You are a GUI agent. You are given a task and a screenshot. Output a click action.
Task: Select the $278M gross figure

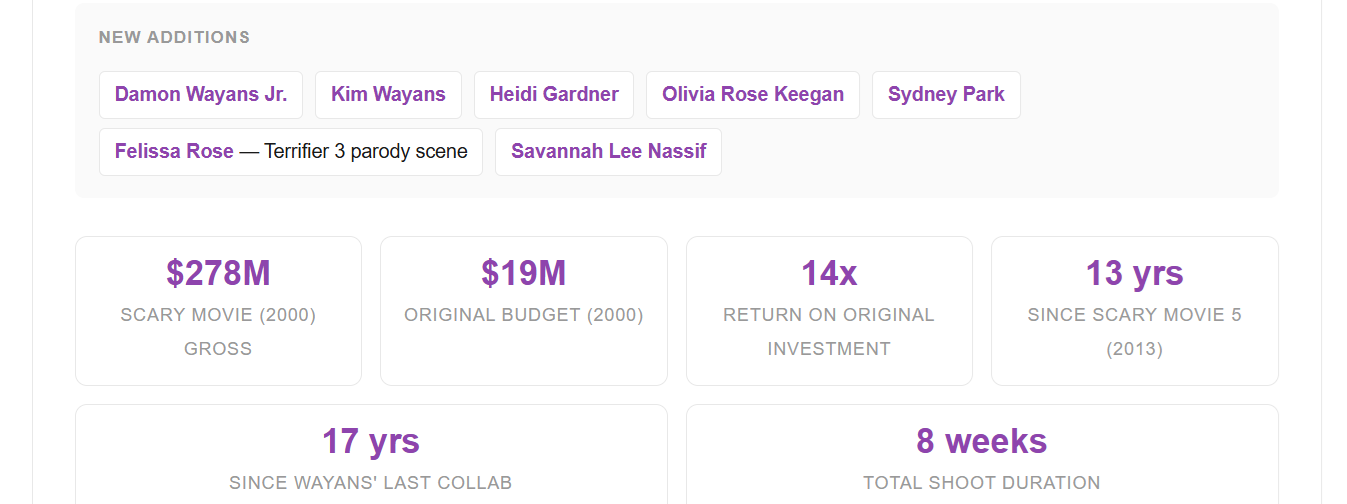[218, 273]
